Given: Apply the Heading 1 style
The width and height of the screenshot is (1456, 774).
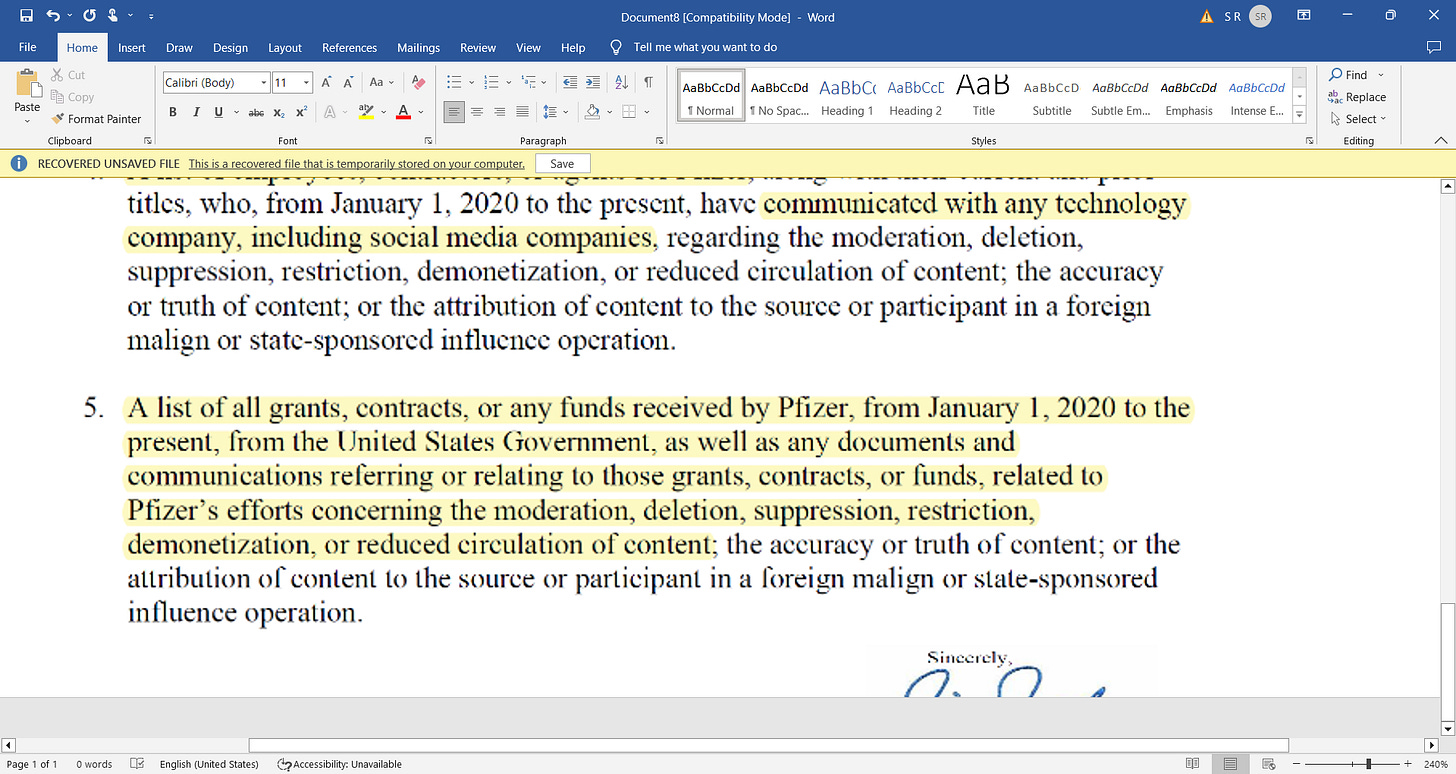Looking at the screenshot, I should coord(847,97).
